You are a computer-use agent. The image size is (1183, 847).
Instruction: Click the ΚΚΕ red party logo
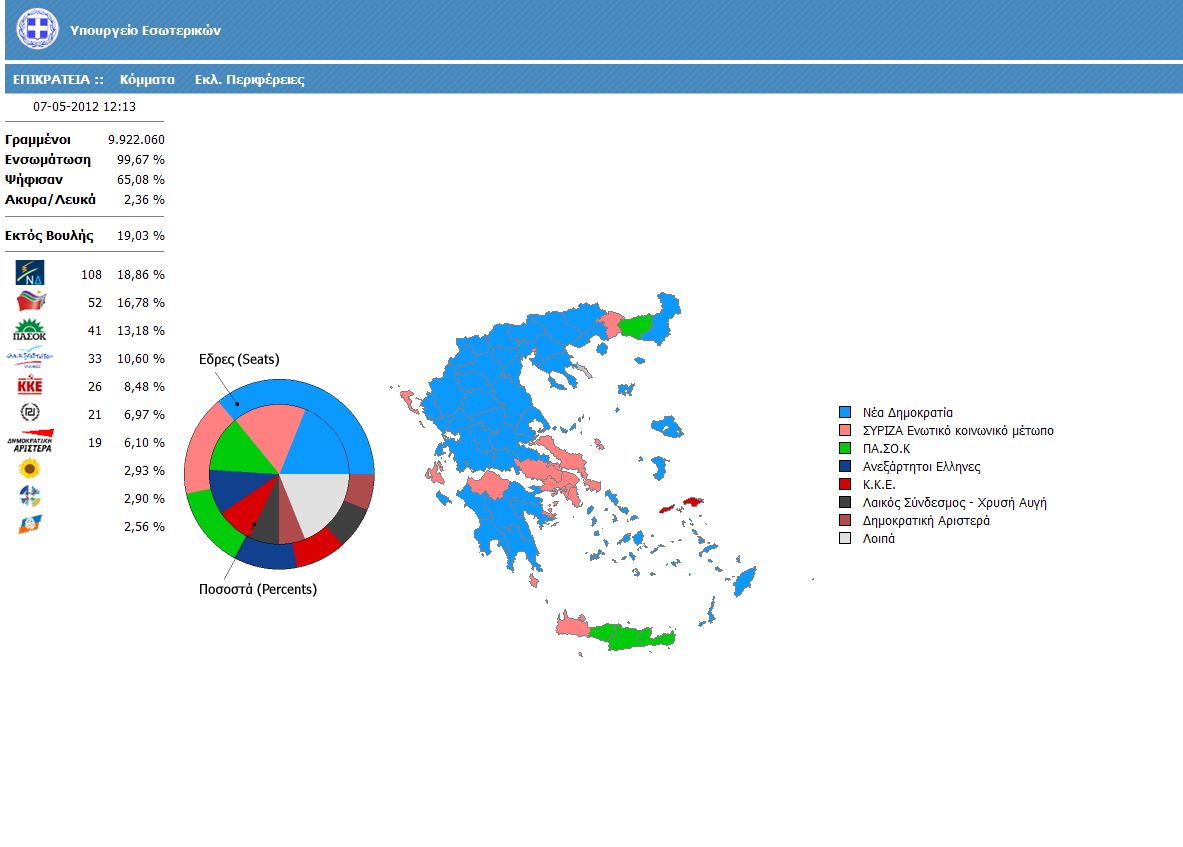30,386
